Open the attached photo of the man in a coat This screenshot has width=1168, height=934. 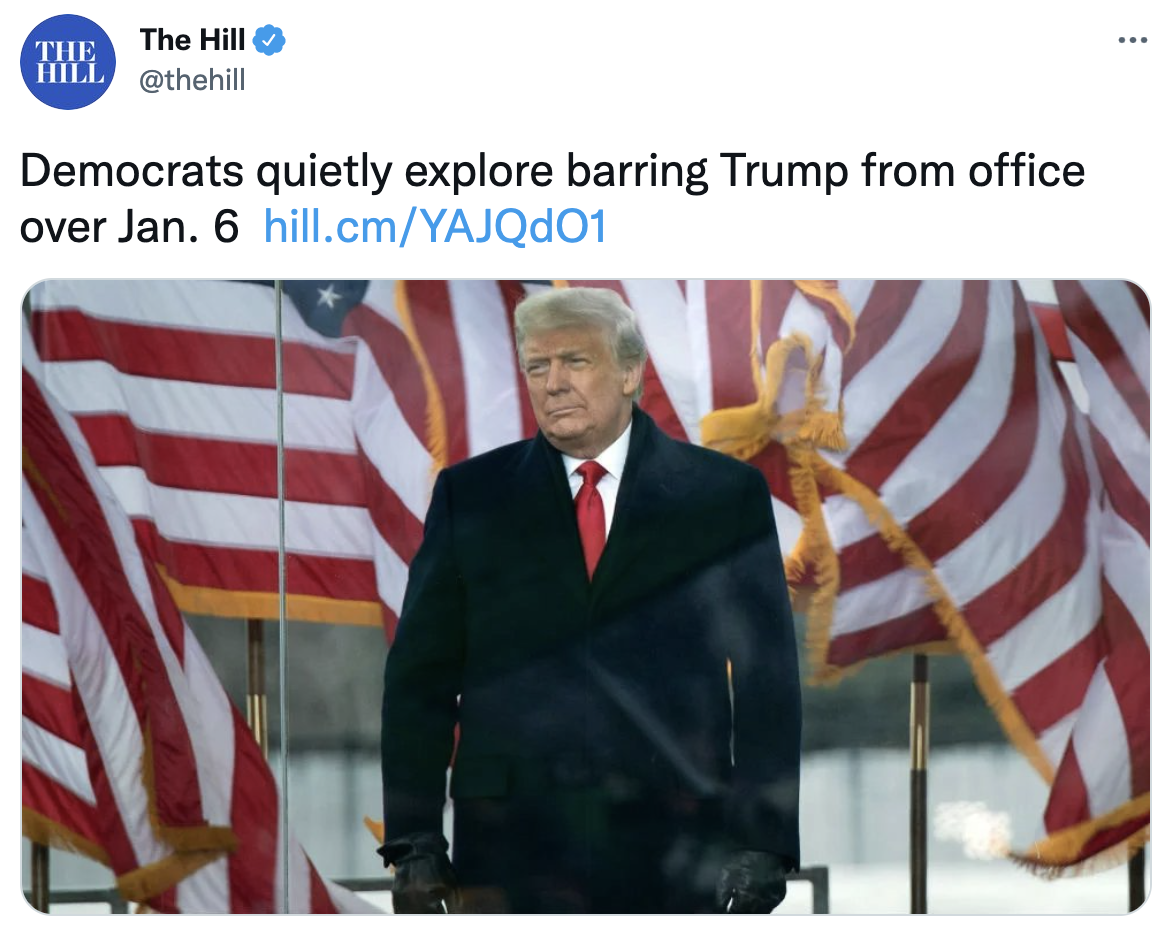585,597
